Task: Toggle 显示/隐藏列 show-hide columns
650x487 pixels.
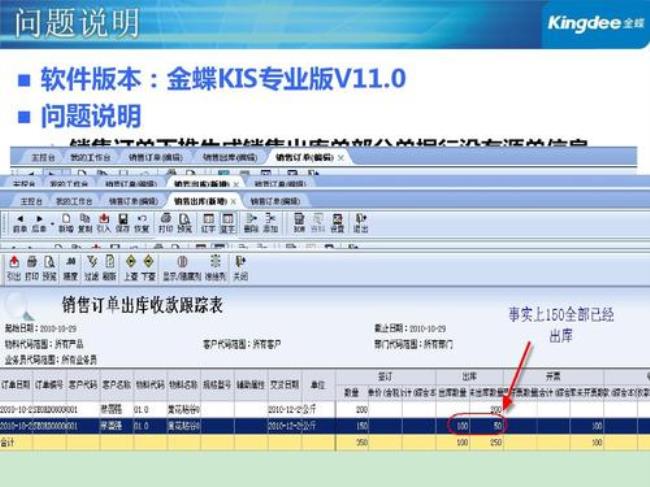Action: click(x=182, y=268)
